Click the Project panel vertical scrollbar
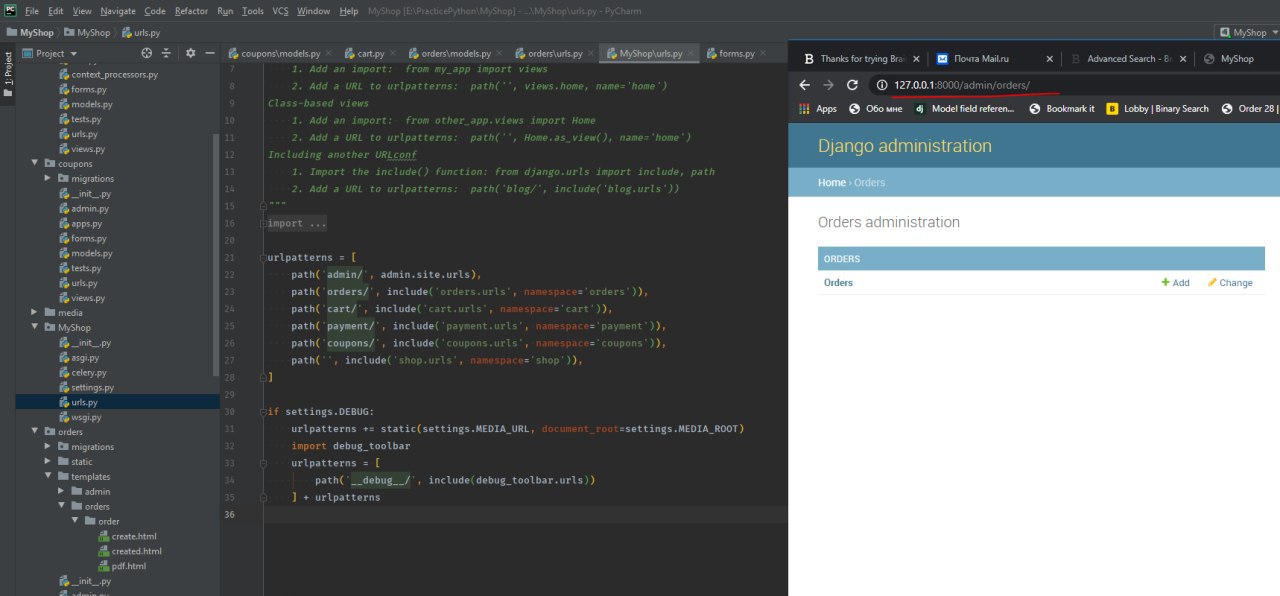 [217, 255]
